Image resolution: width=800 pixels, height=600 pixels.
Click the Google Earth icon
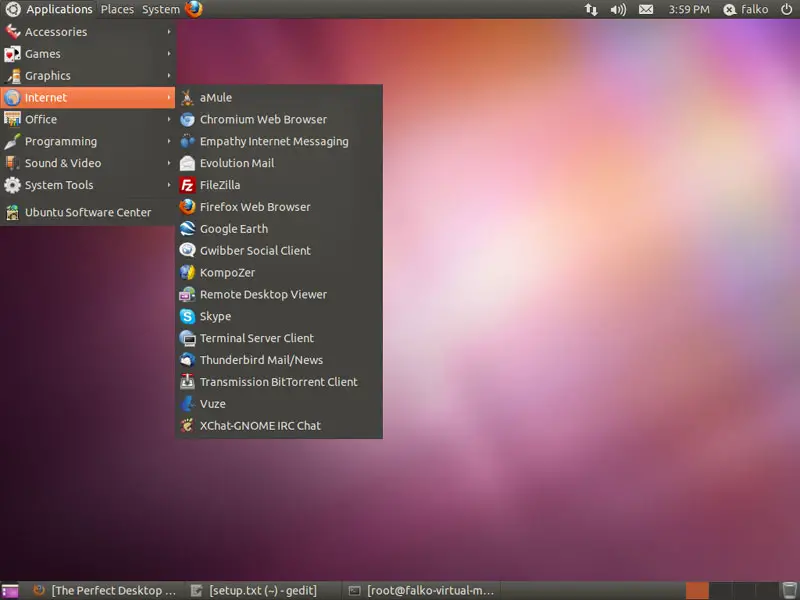tap(187, 229)
